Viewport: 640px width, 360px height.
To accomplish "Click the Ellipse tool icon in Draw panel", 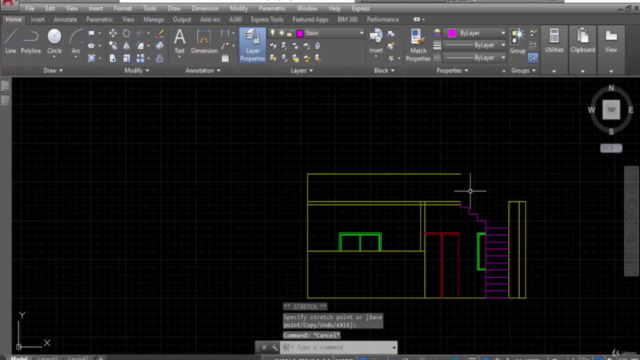I will point(91,46).
